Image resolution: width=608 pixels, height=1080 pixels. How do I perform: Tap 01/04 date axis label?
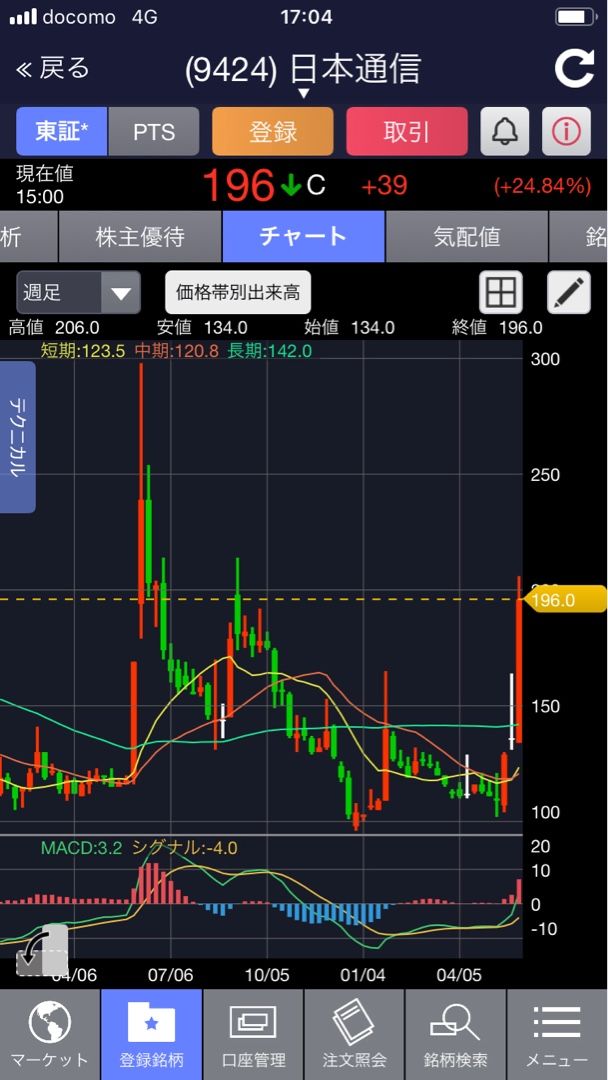click(x=362, y=975)
